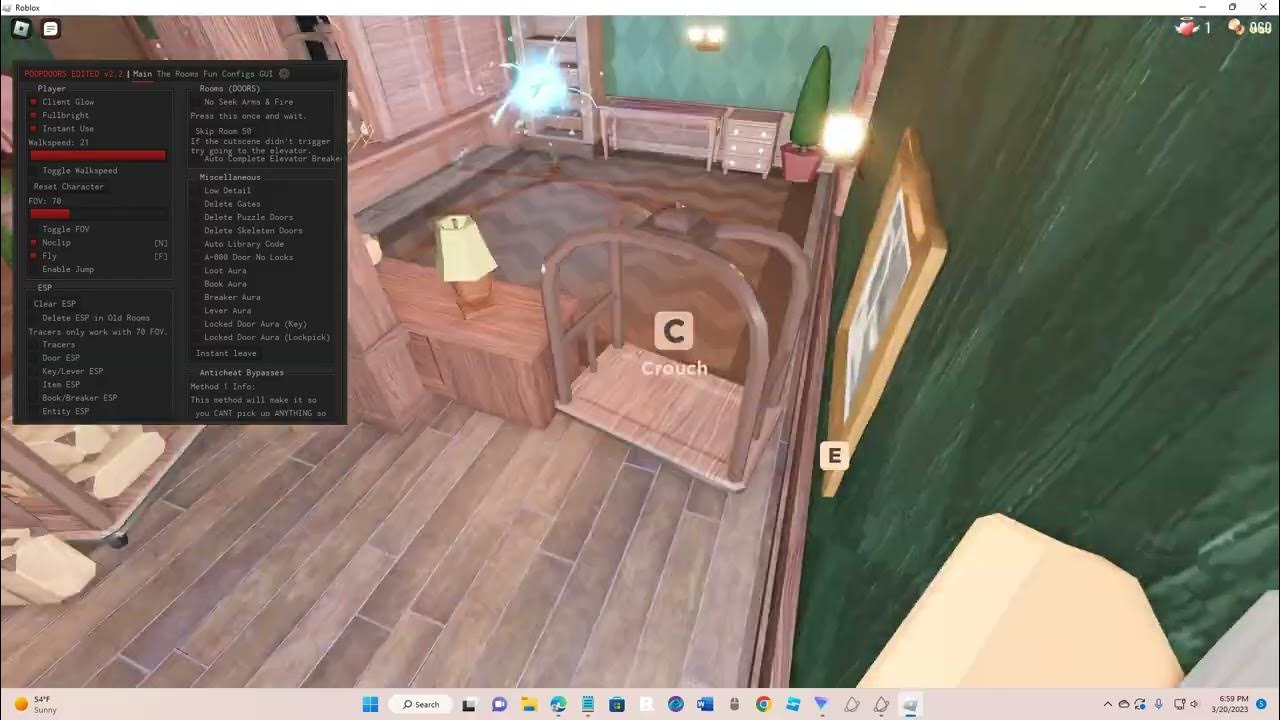The image size is (1280, 720).
Task: Click the GUI settings gear icon
Action: pos(284,74)
